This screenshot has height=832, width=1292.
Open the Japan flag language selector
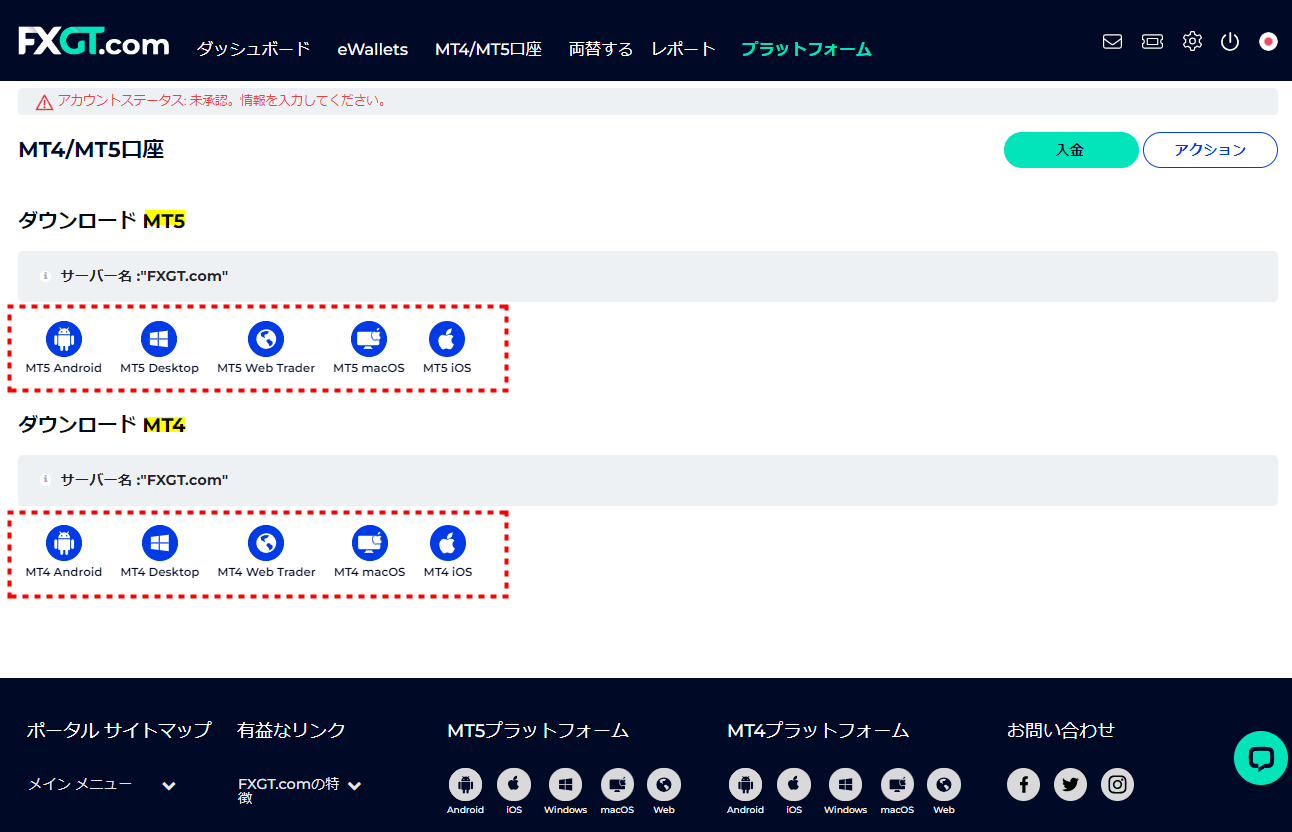point(1268,42)
